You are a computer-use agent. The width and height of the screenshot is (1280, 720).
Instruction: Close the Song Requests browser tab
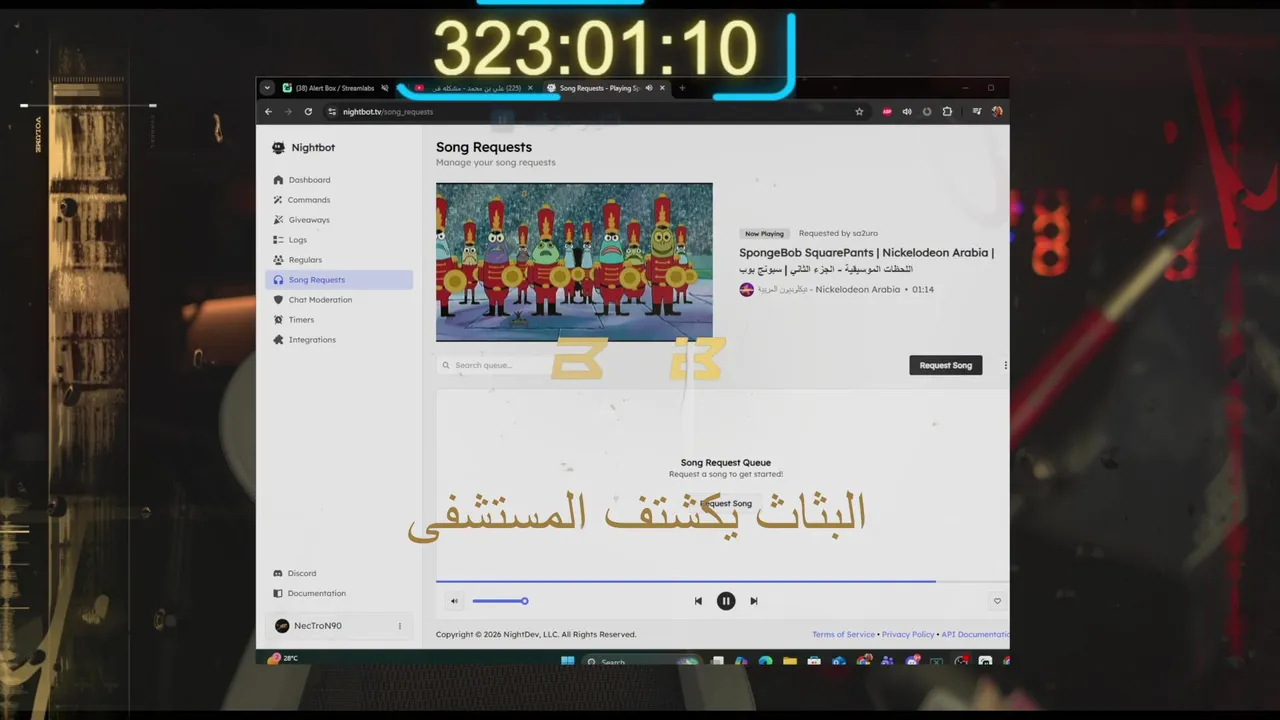click(x=662, y=88)
